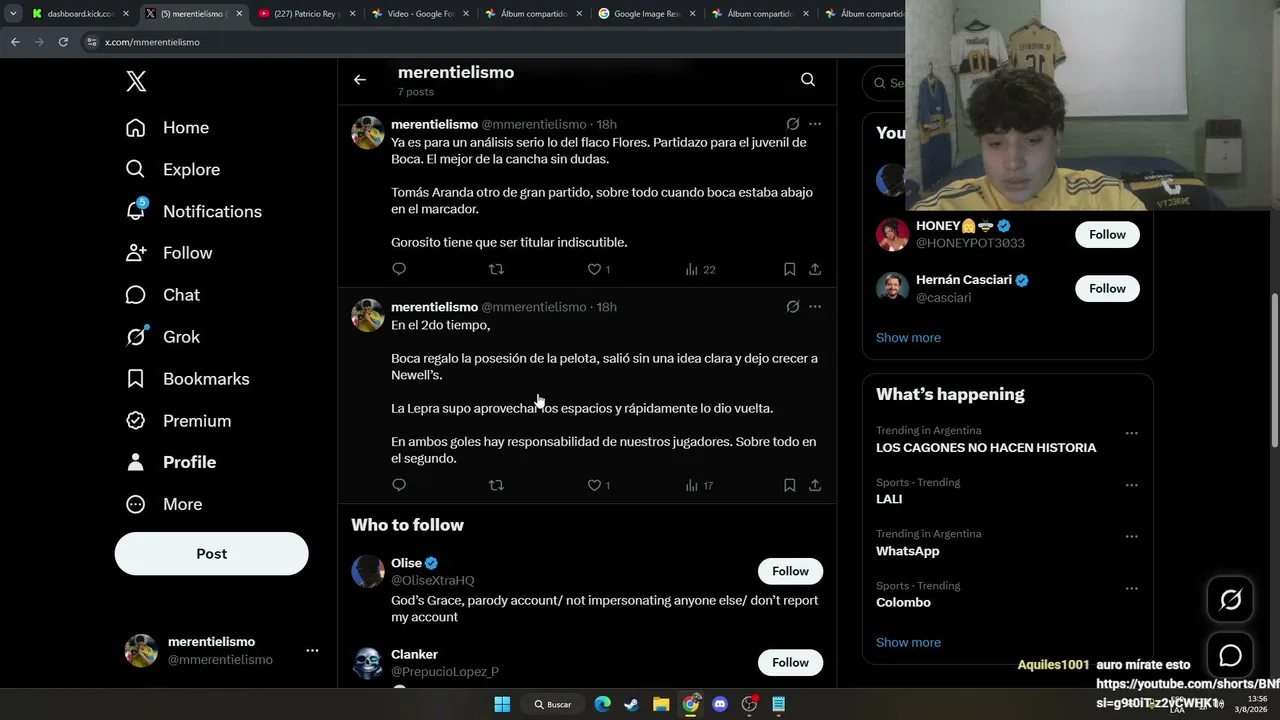1280x720 pixels.
Task: Open Home in the X sidebar
Action: (x=167, y=128)
